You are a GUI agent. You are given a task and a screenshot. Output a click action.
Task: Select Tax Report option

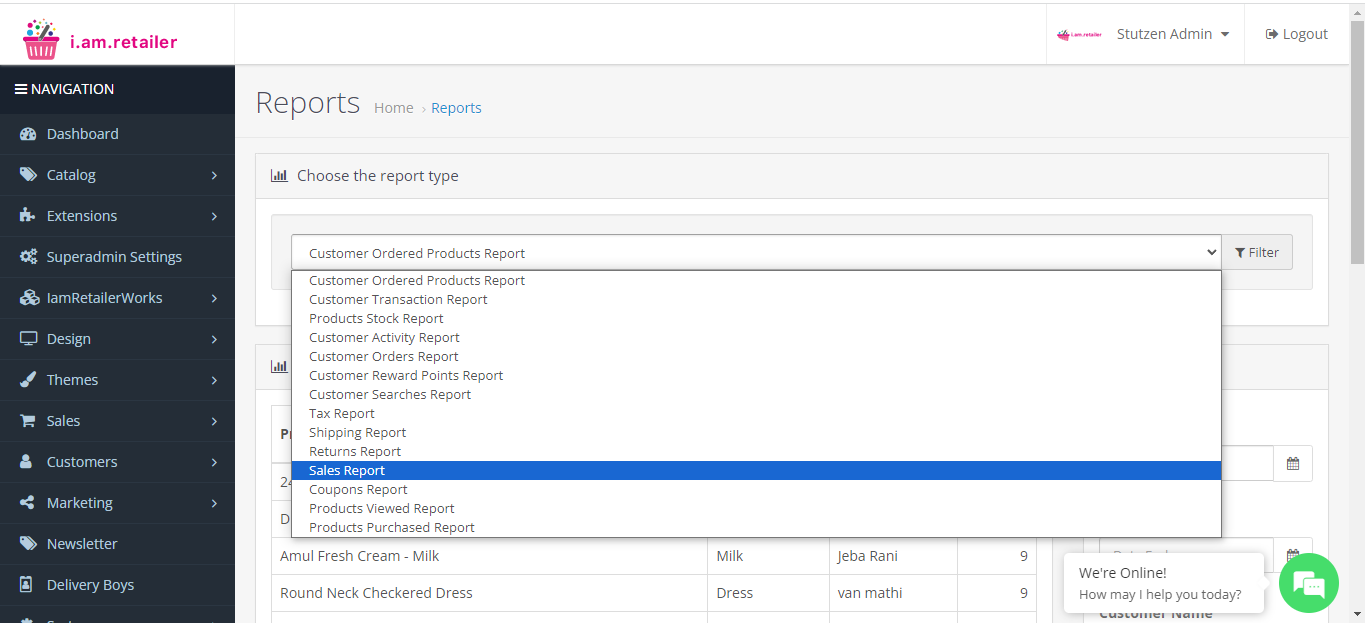tap(756, 414)
